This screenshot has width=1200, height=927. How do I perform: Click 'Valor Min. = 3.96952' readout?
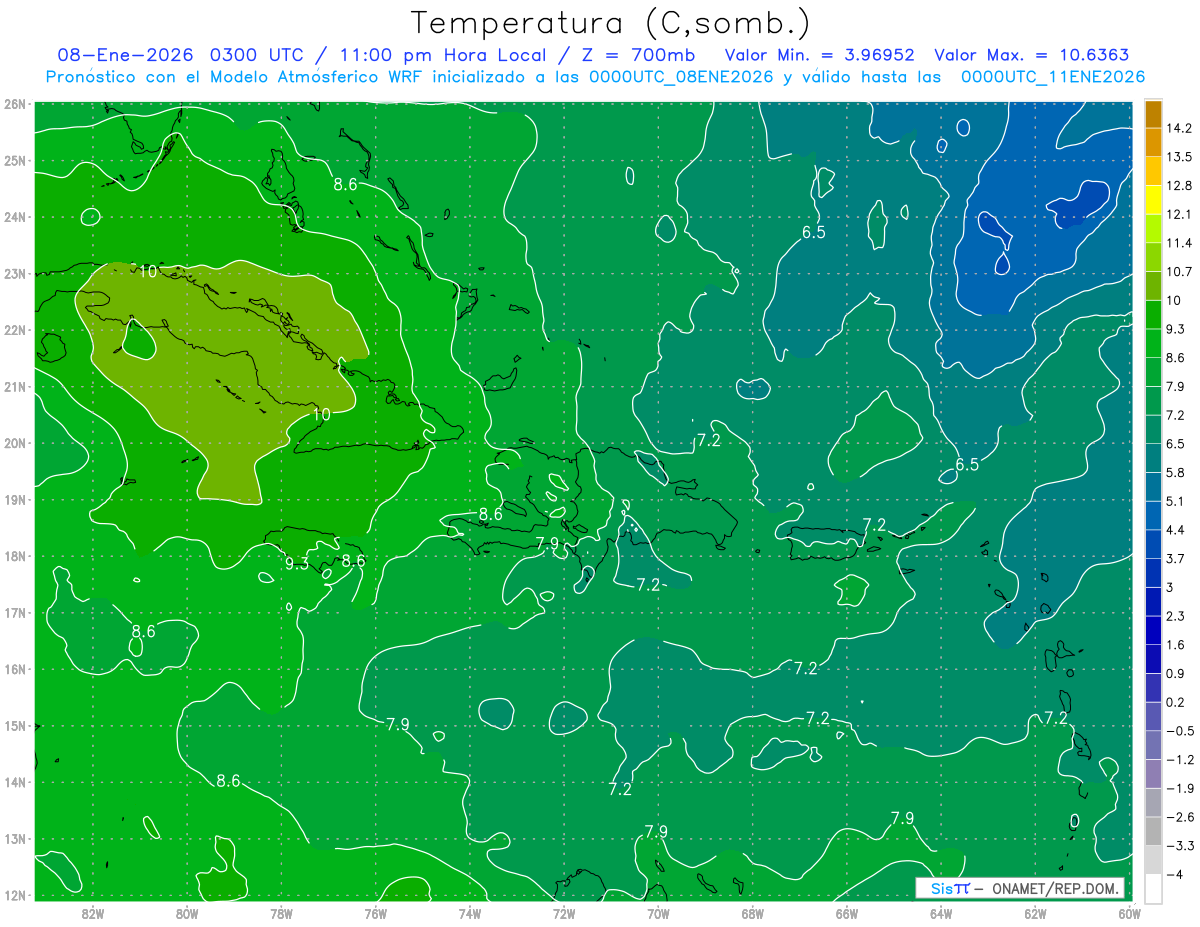tap(820, 55)
